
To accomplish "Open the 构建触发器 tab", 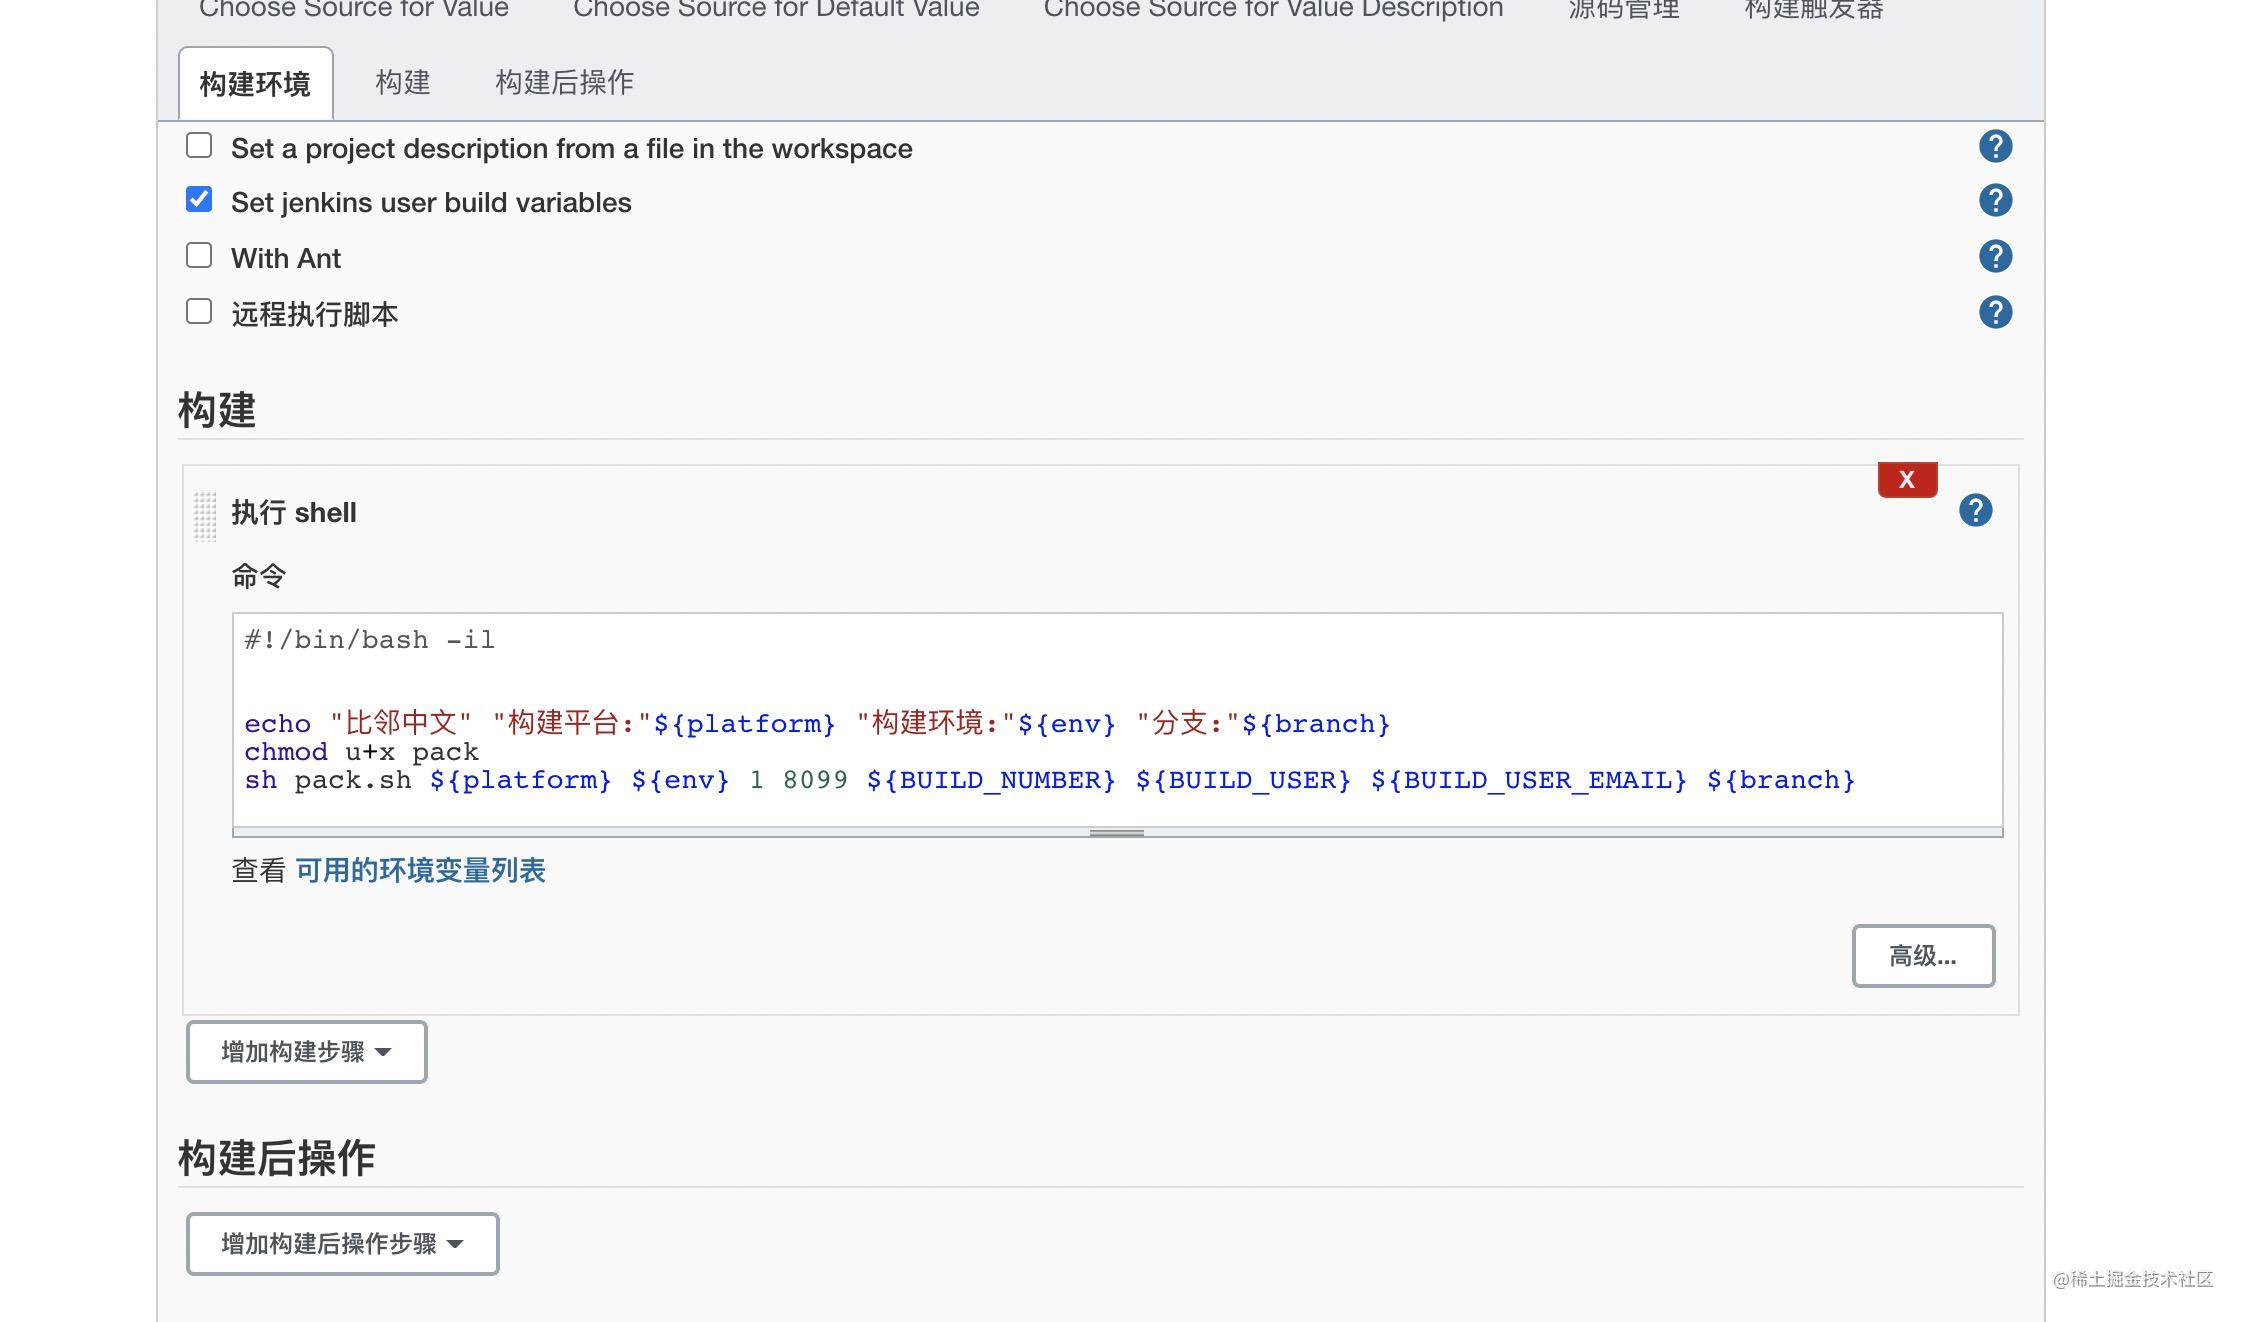I will tap(1814, 9).
